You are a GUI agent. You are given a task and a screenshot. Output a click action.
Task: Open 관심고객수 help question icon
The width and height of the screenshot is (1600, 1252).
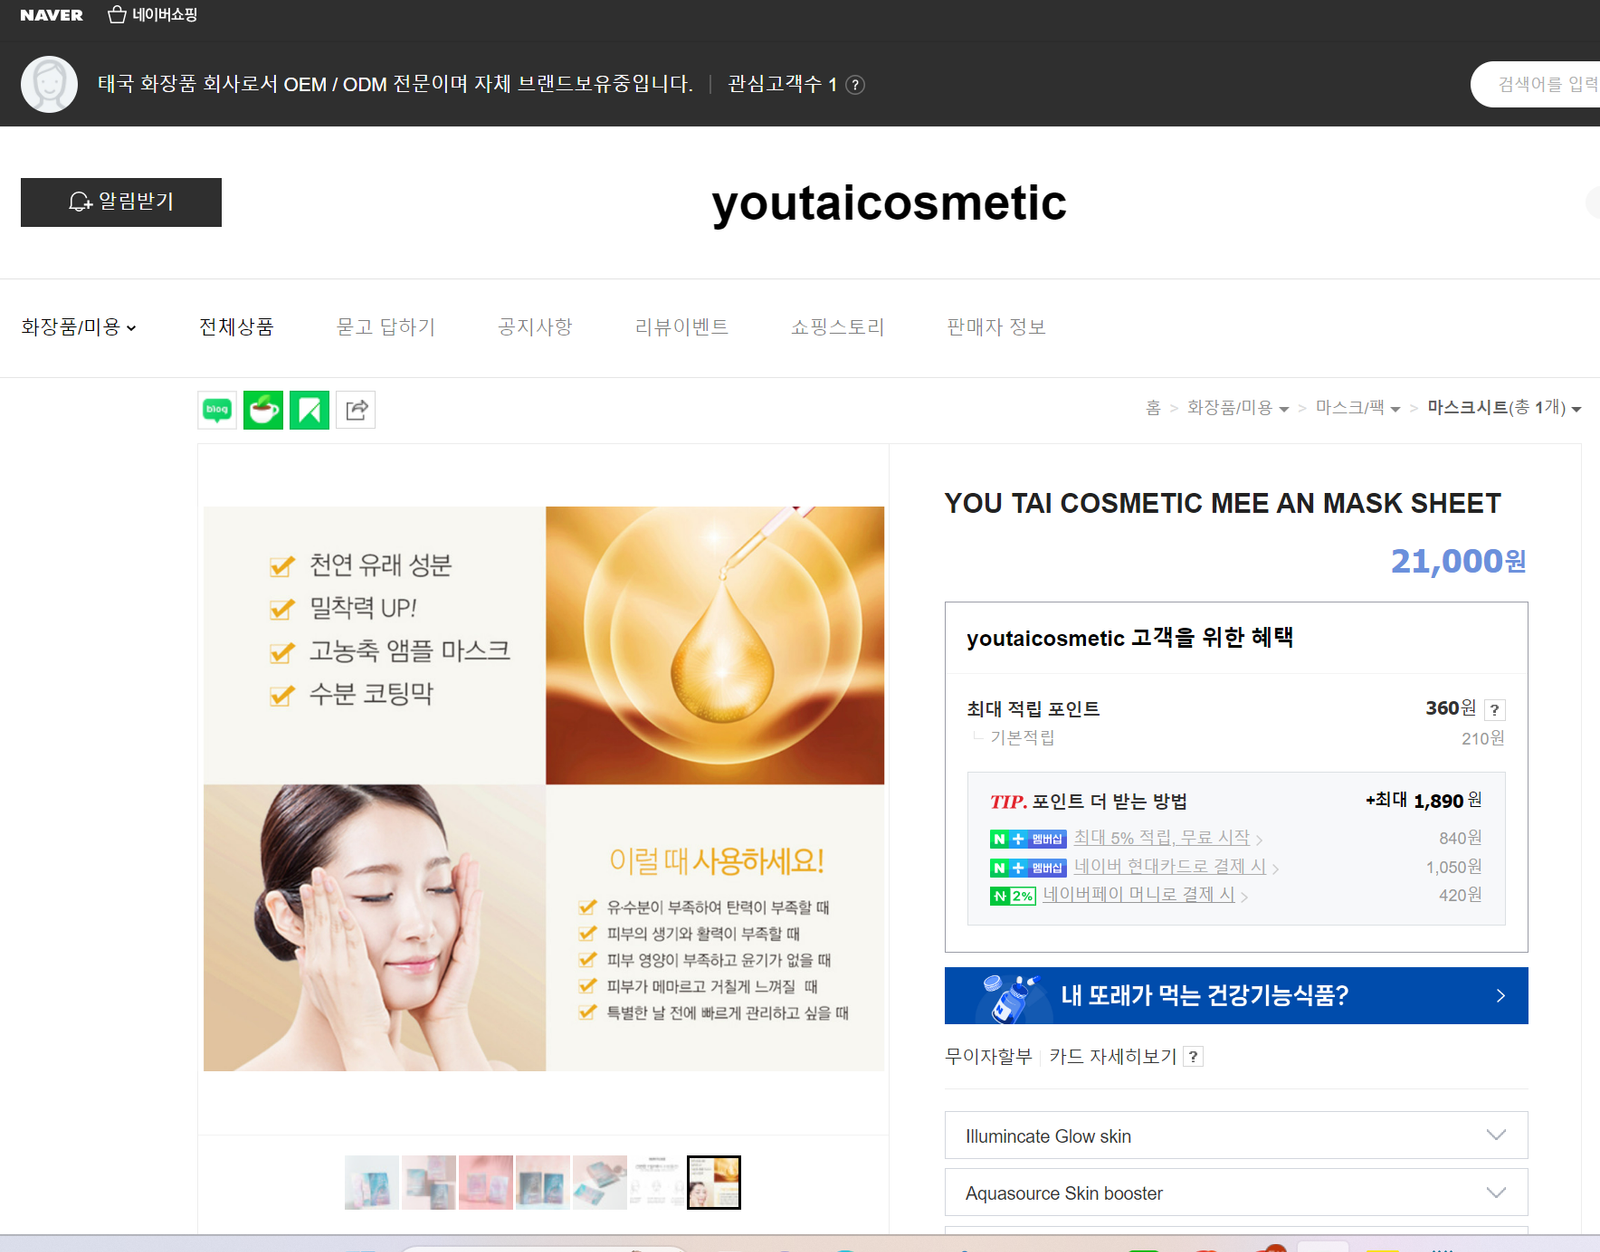pos(855,85)
